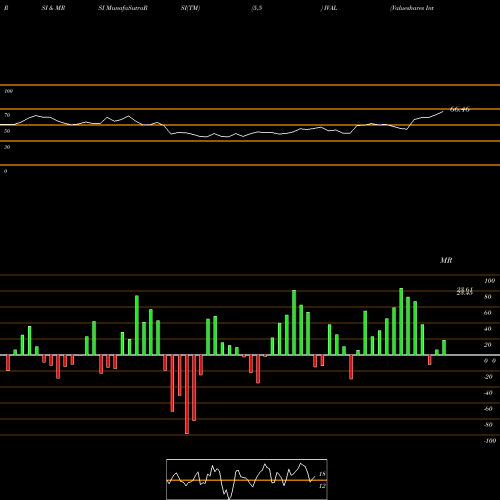Click the -100 label on MR axis

click(x=490, y=441)
